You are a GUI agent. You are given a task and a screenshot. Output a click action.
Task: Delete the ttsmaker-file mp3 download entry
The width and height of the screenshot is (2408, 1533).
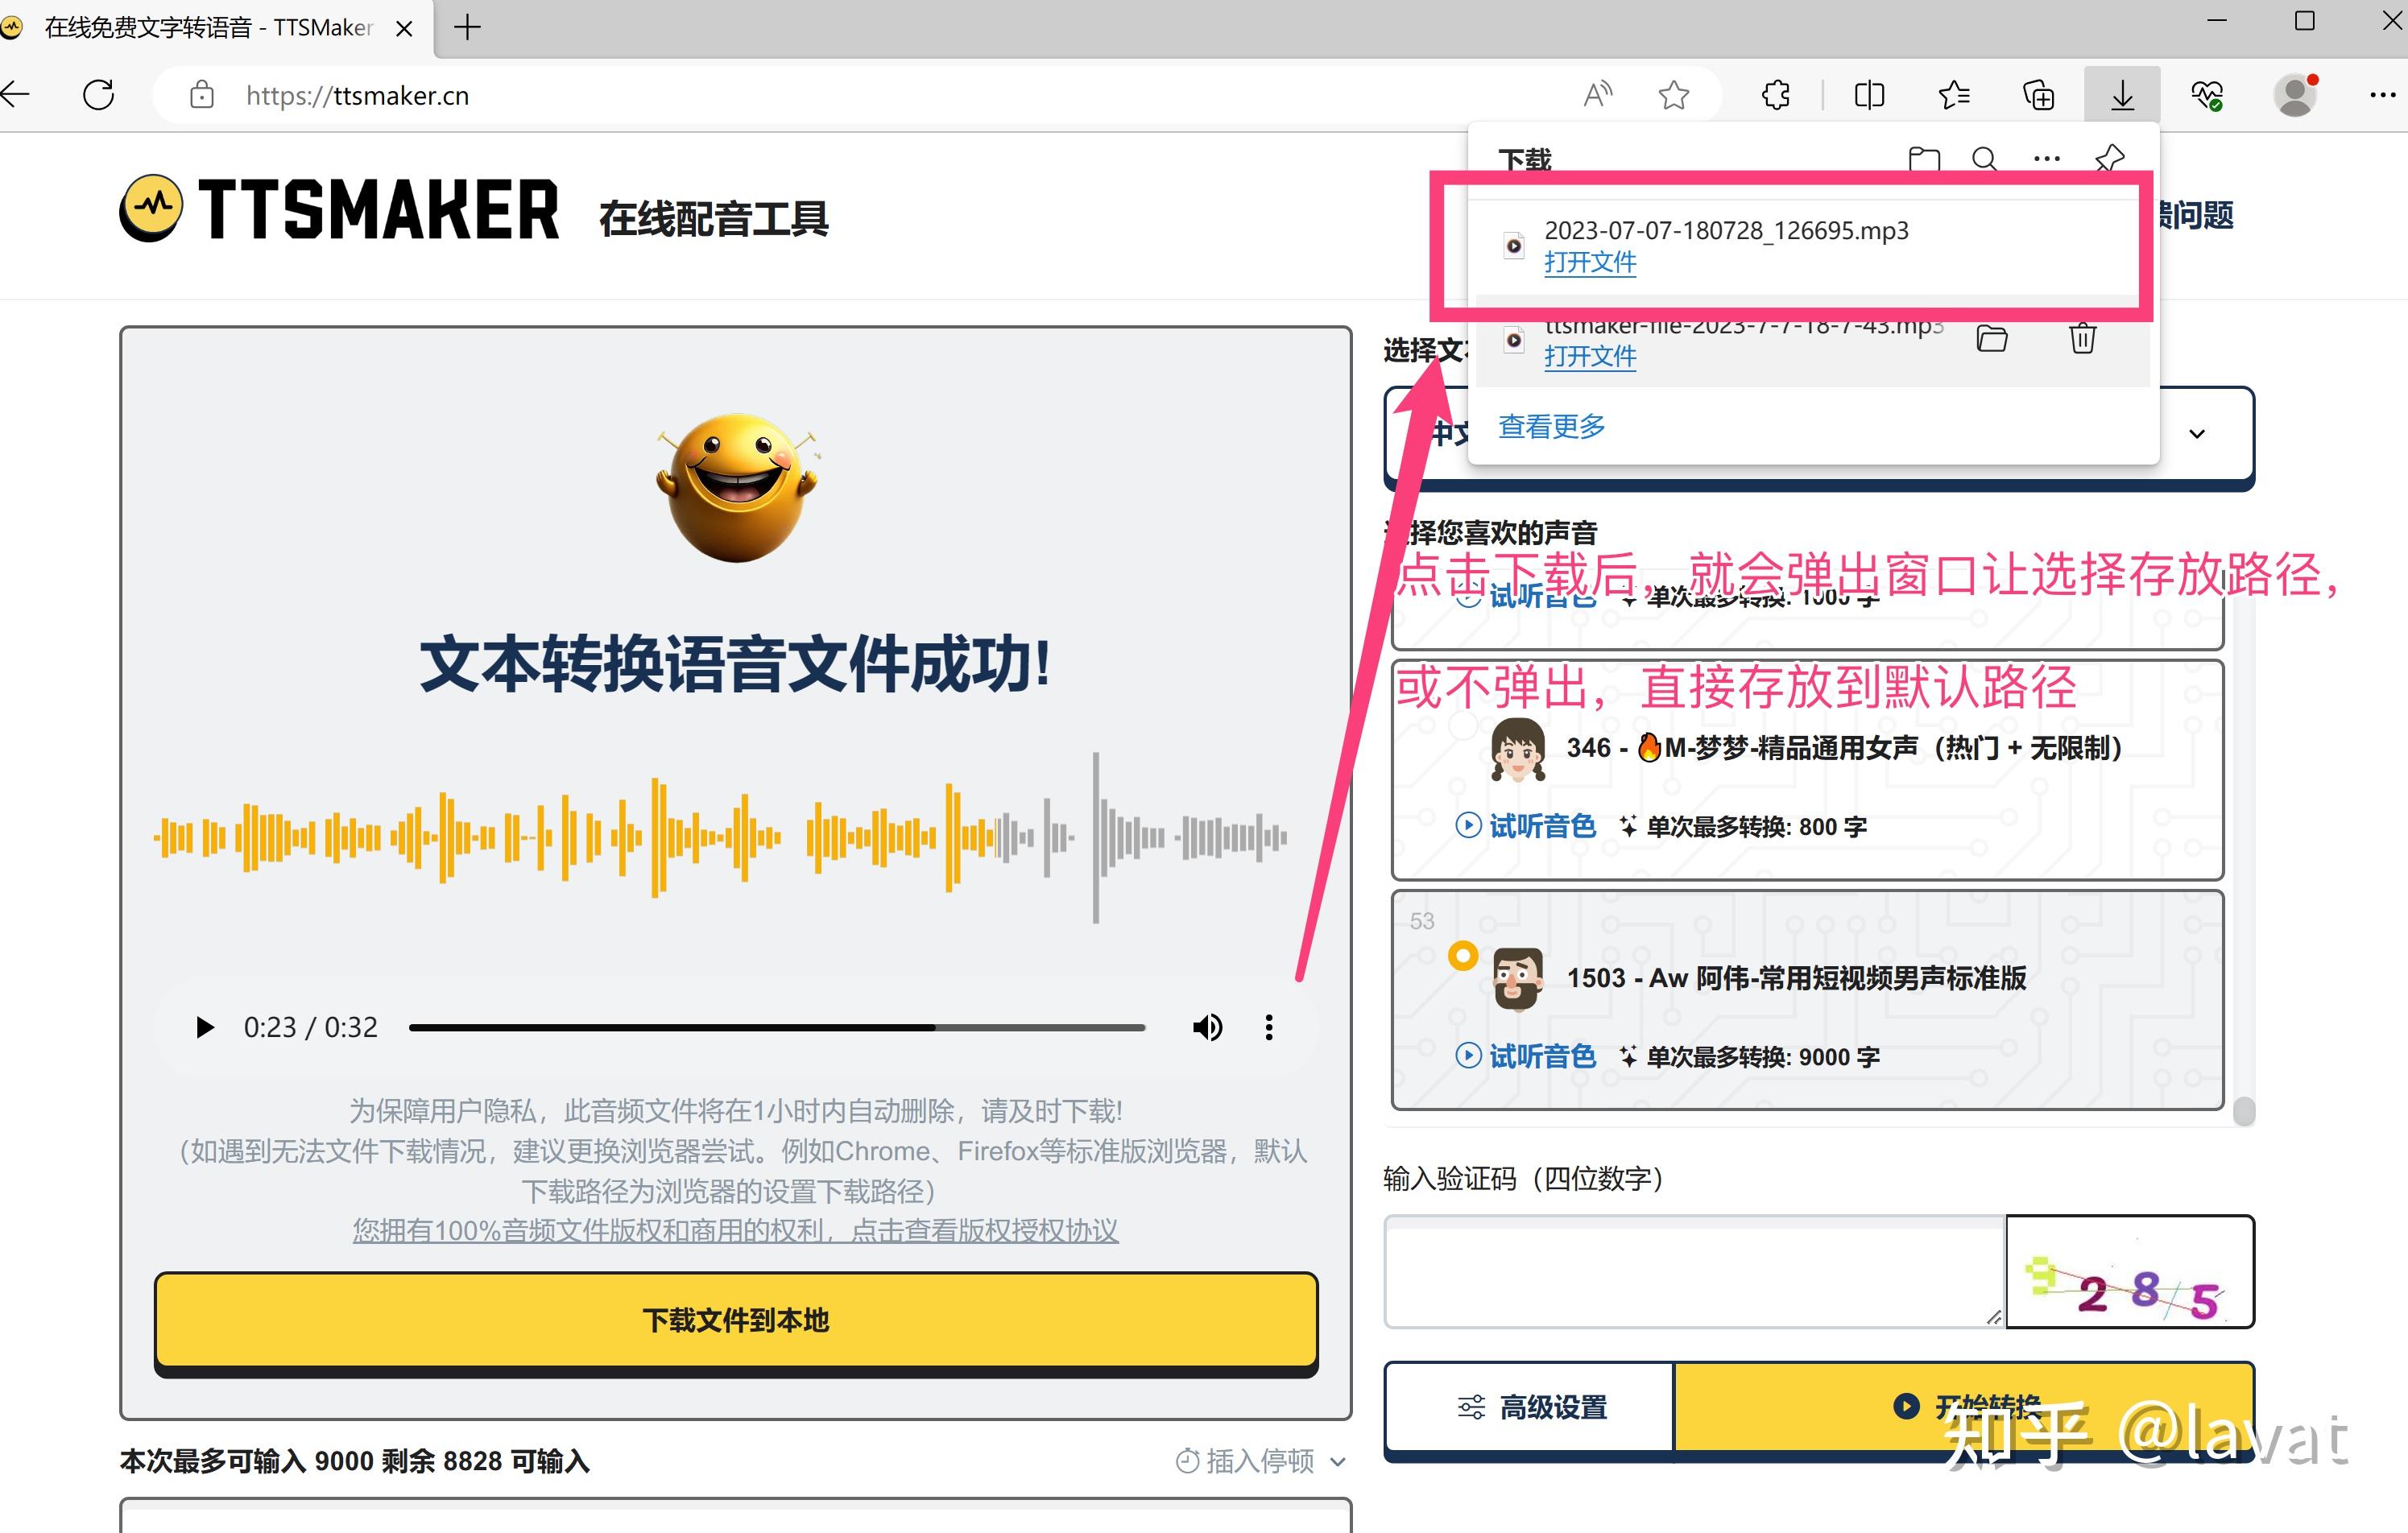point(2082,339)
